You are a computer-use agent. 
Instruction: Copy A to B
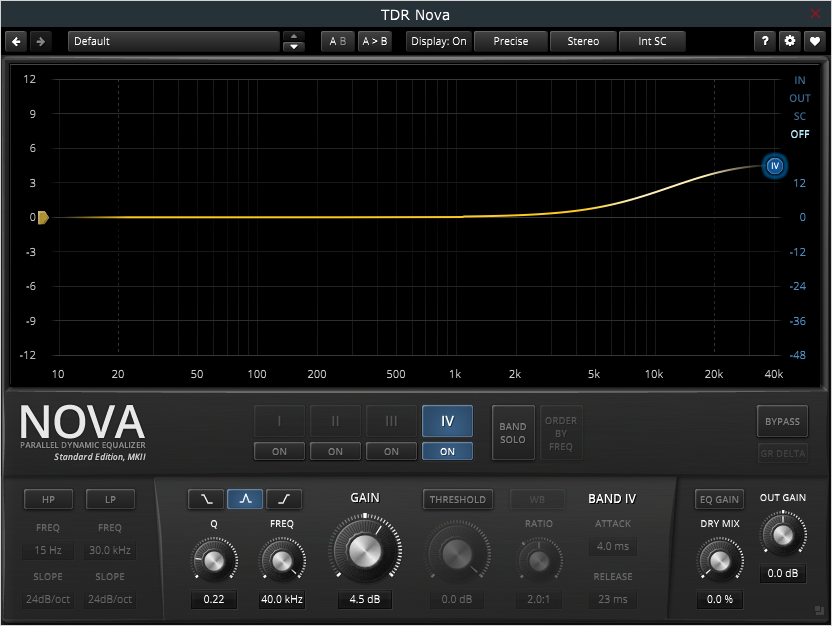[375, 41]
